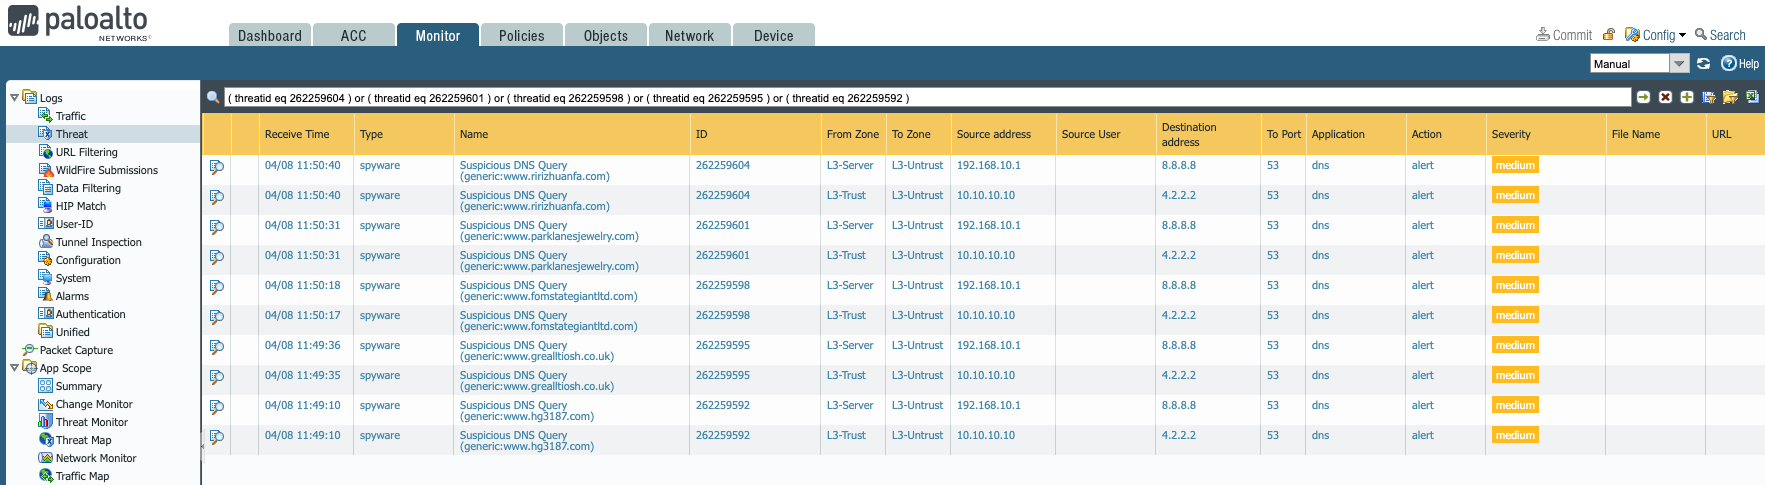Open Change Monitor in App Scope
The height and width of the screenshot is (485, 1765).
pyautogui.click(x=94, y=404)
